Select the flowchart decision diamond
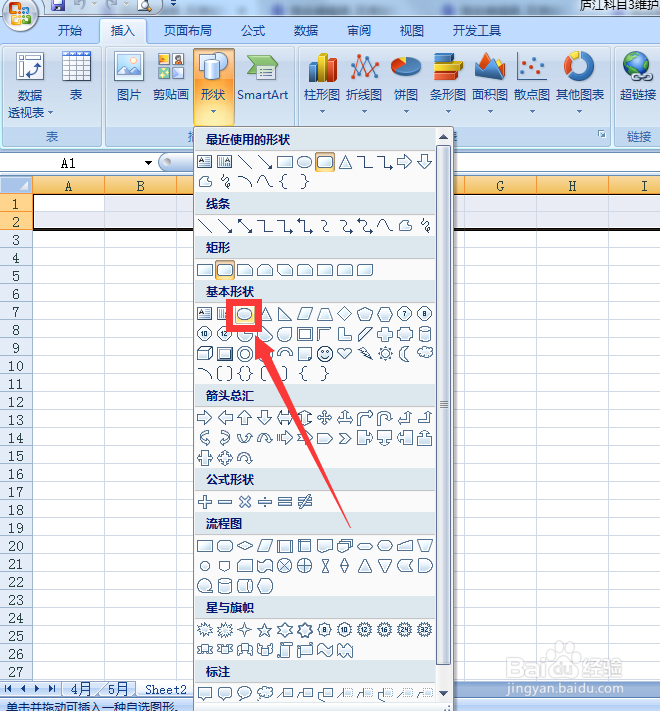This screenshot has height=711, width=660. [245, 545]
